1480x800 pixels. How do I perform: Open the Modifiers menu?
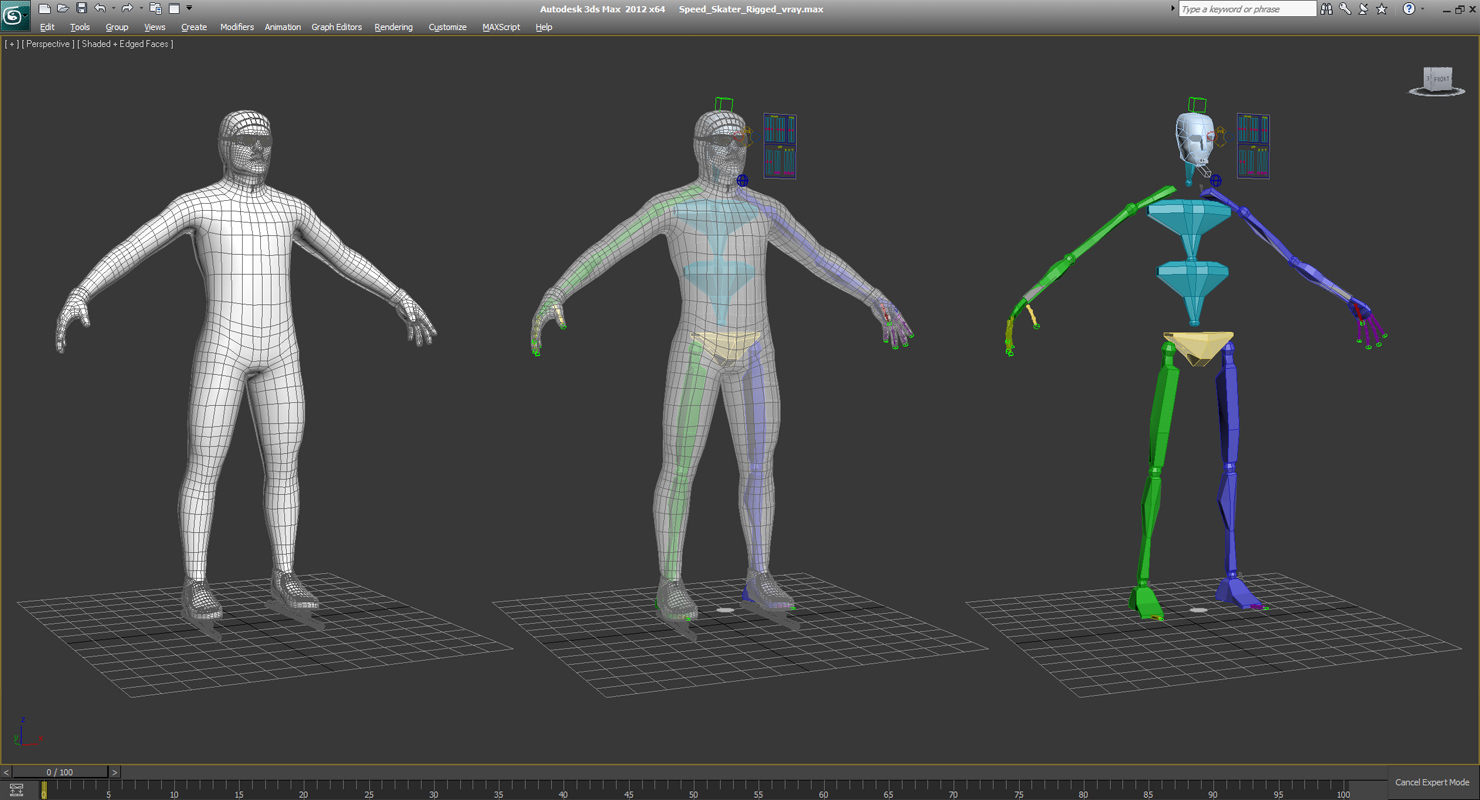(237, 27)
